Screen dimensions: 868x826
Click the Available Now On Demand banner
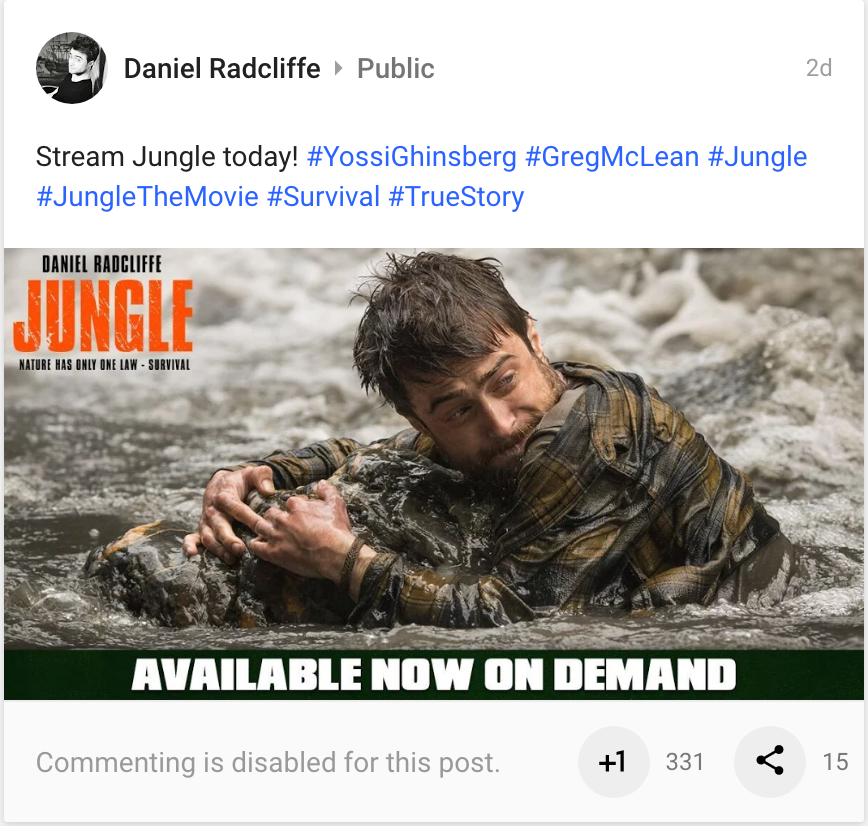[x=434, y=675]
